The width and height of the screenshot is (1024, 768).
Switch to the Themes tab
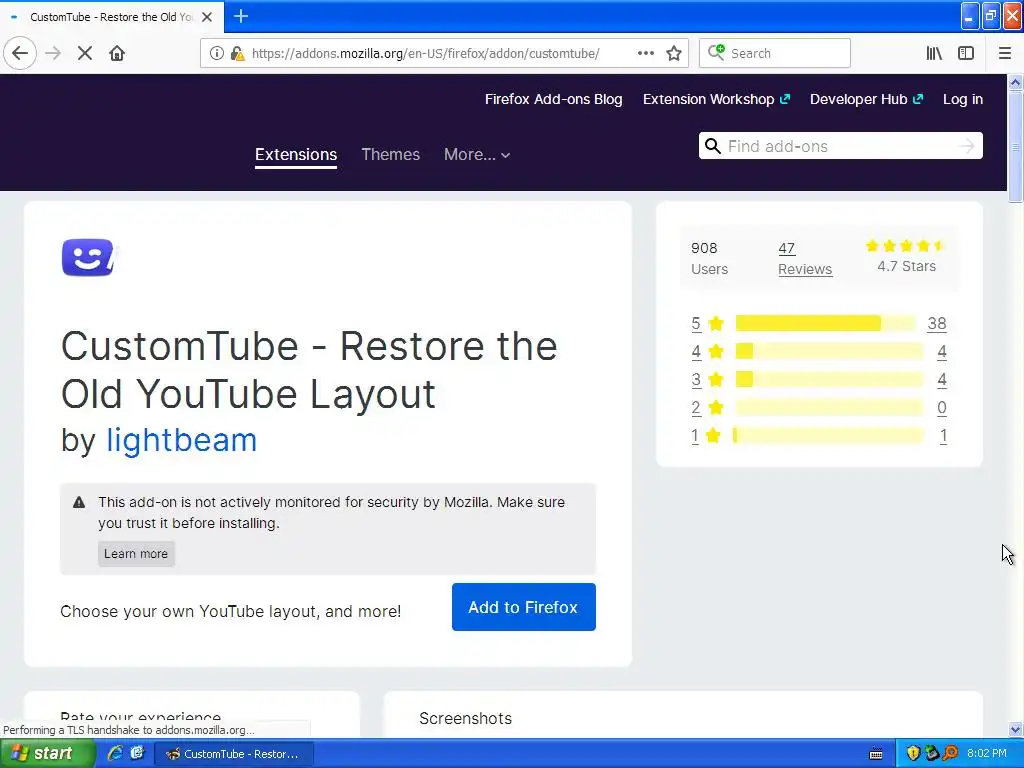[391, 154]
